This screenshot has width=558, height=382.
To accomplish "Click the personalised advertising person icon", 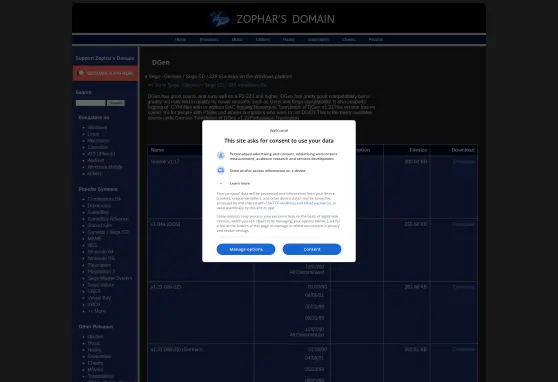I will tap(221, 156).
